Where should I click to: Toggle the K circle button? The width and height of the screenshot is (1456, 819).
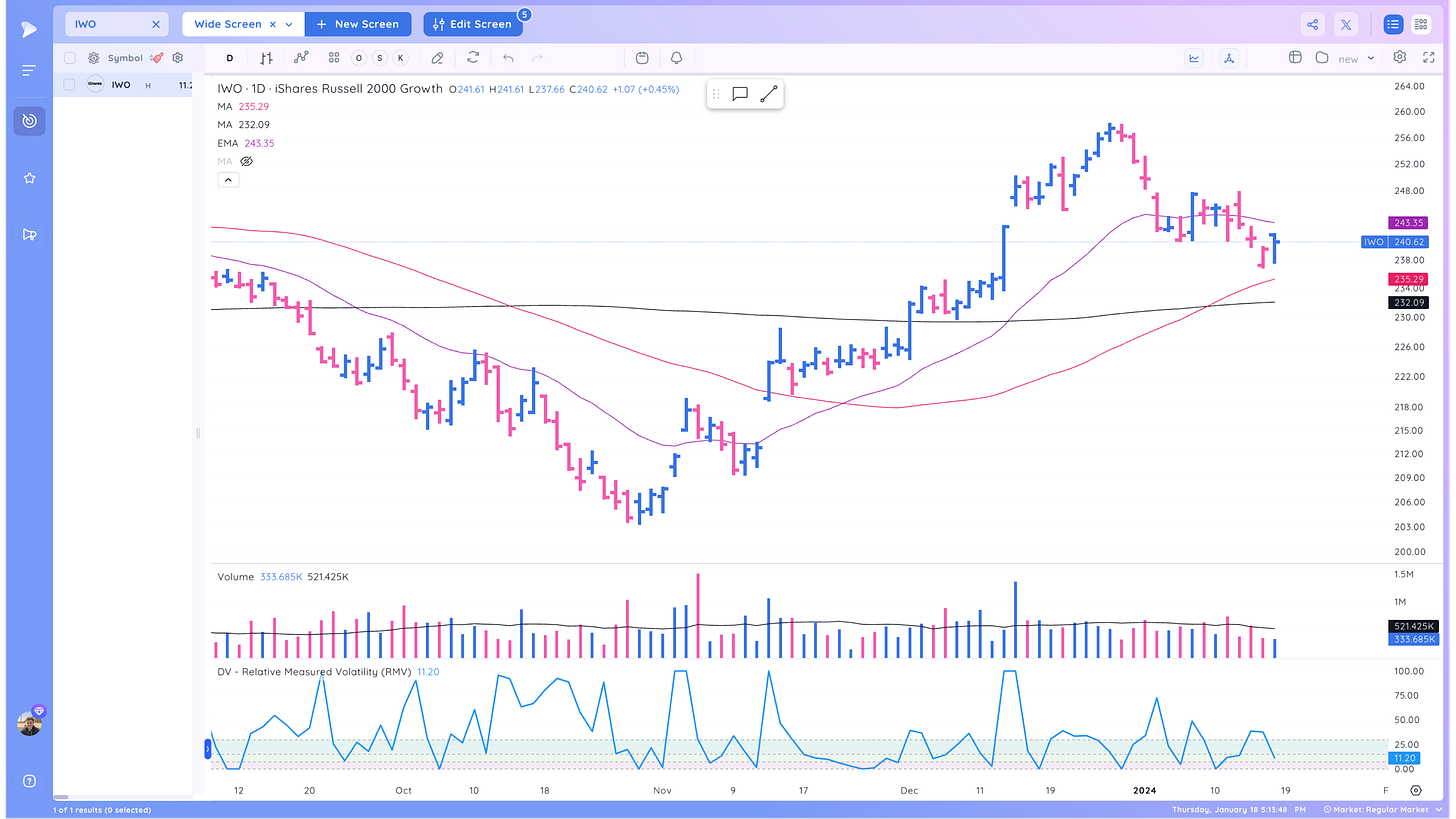point(401,58)
